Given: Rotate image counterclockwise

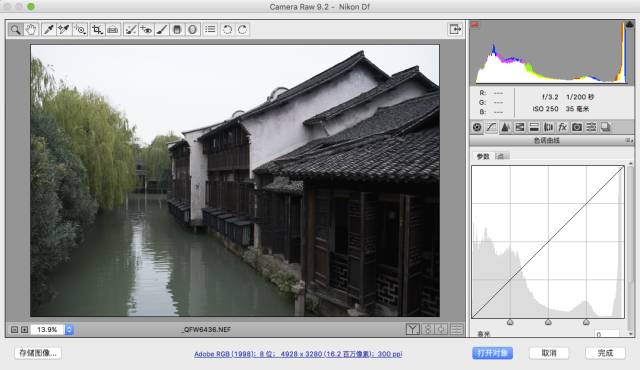Looking at the screenshot, I should 227,29.
